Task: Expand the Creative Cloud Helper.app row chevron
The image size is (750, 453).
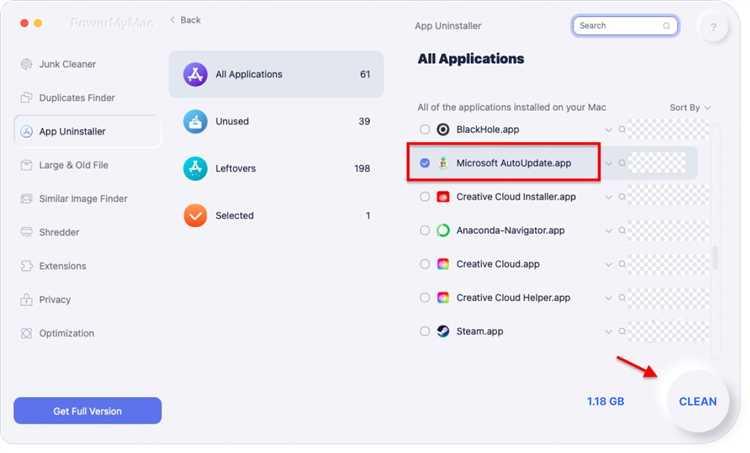Action: (x=608, y=298)
